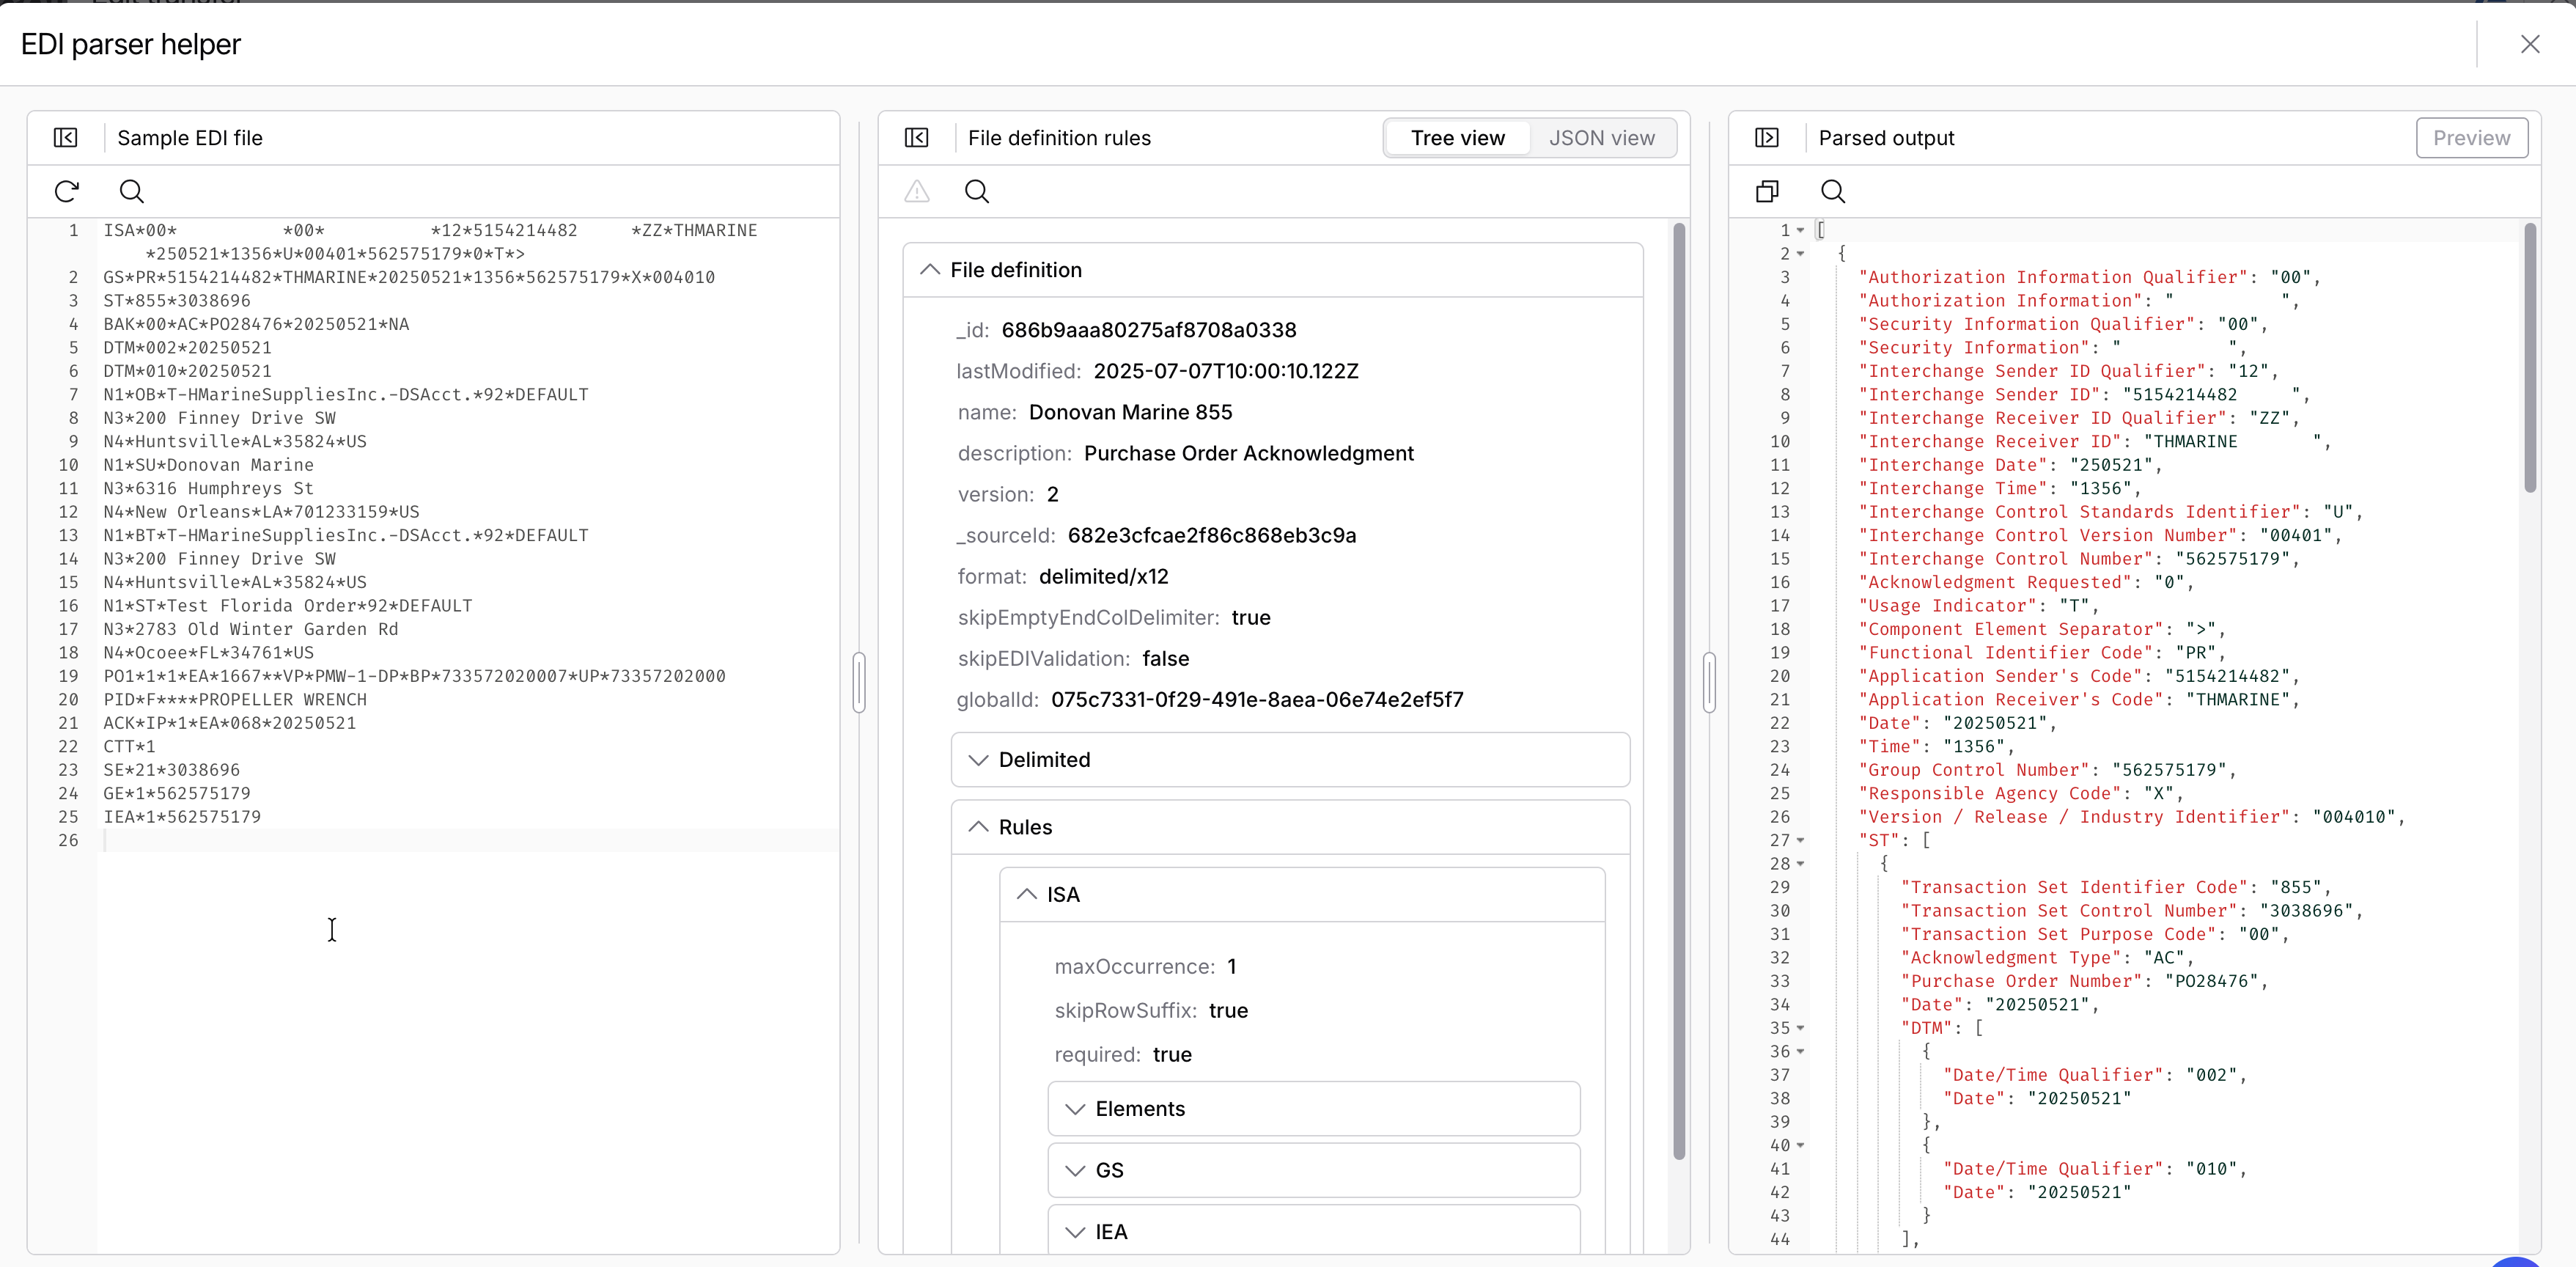Click the maxOccurrence value 1

click(x=1231, y=967)
